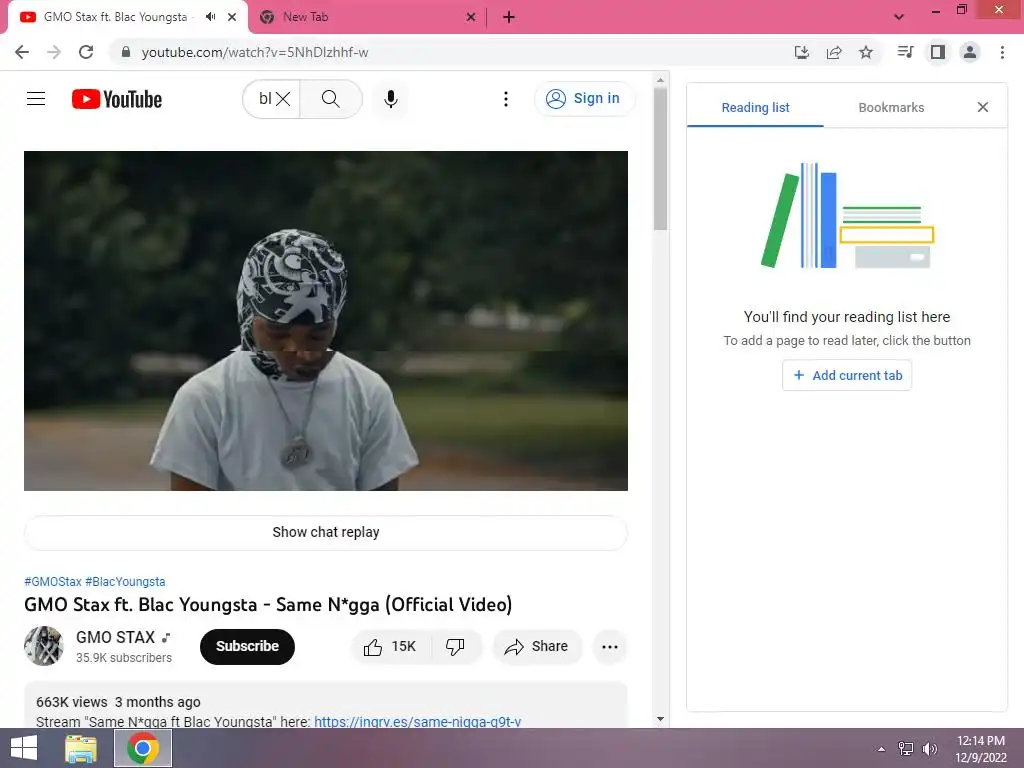The height and width of the screenshot is (768, 1024).
Task: Open the ingrv.es stream link
Action: tap(417, 722)
